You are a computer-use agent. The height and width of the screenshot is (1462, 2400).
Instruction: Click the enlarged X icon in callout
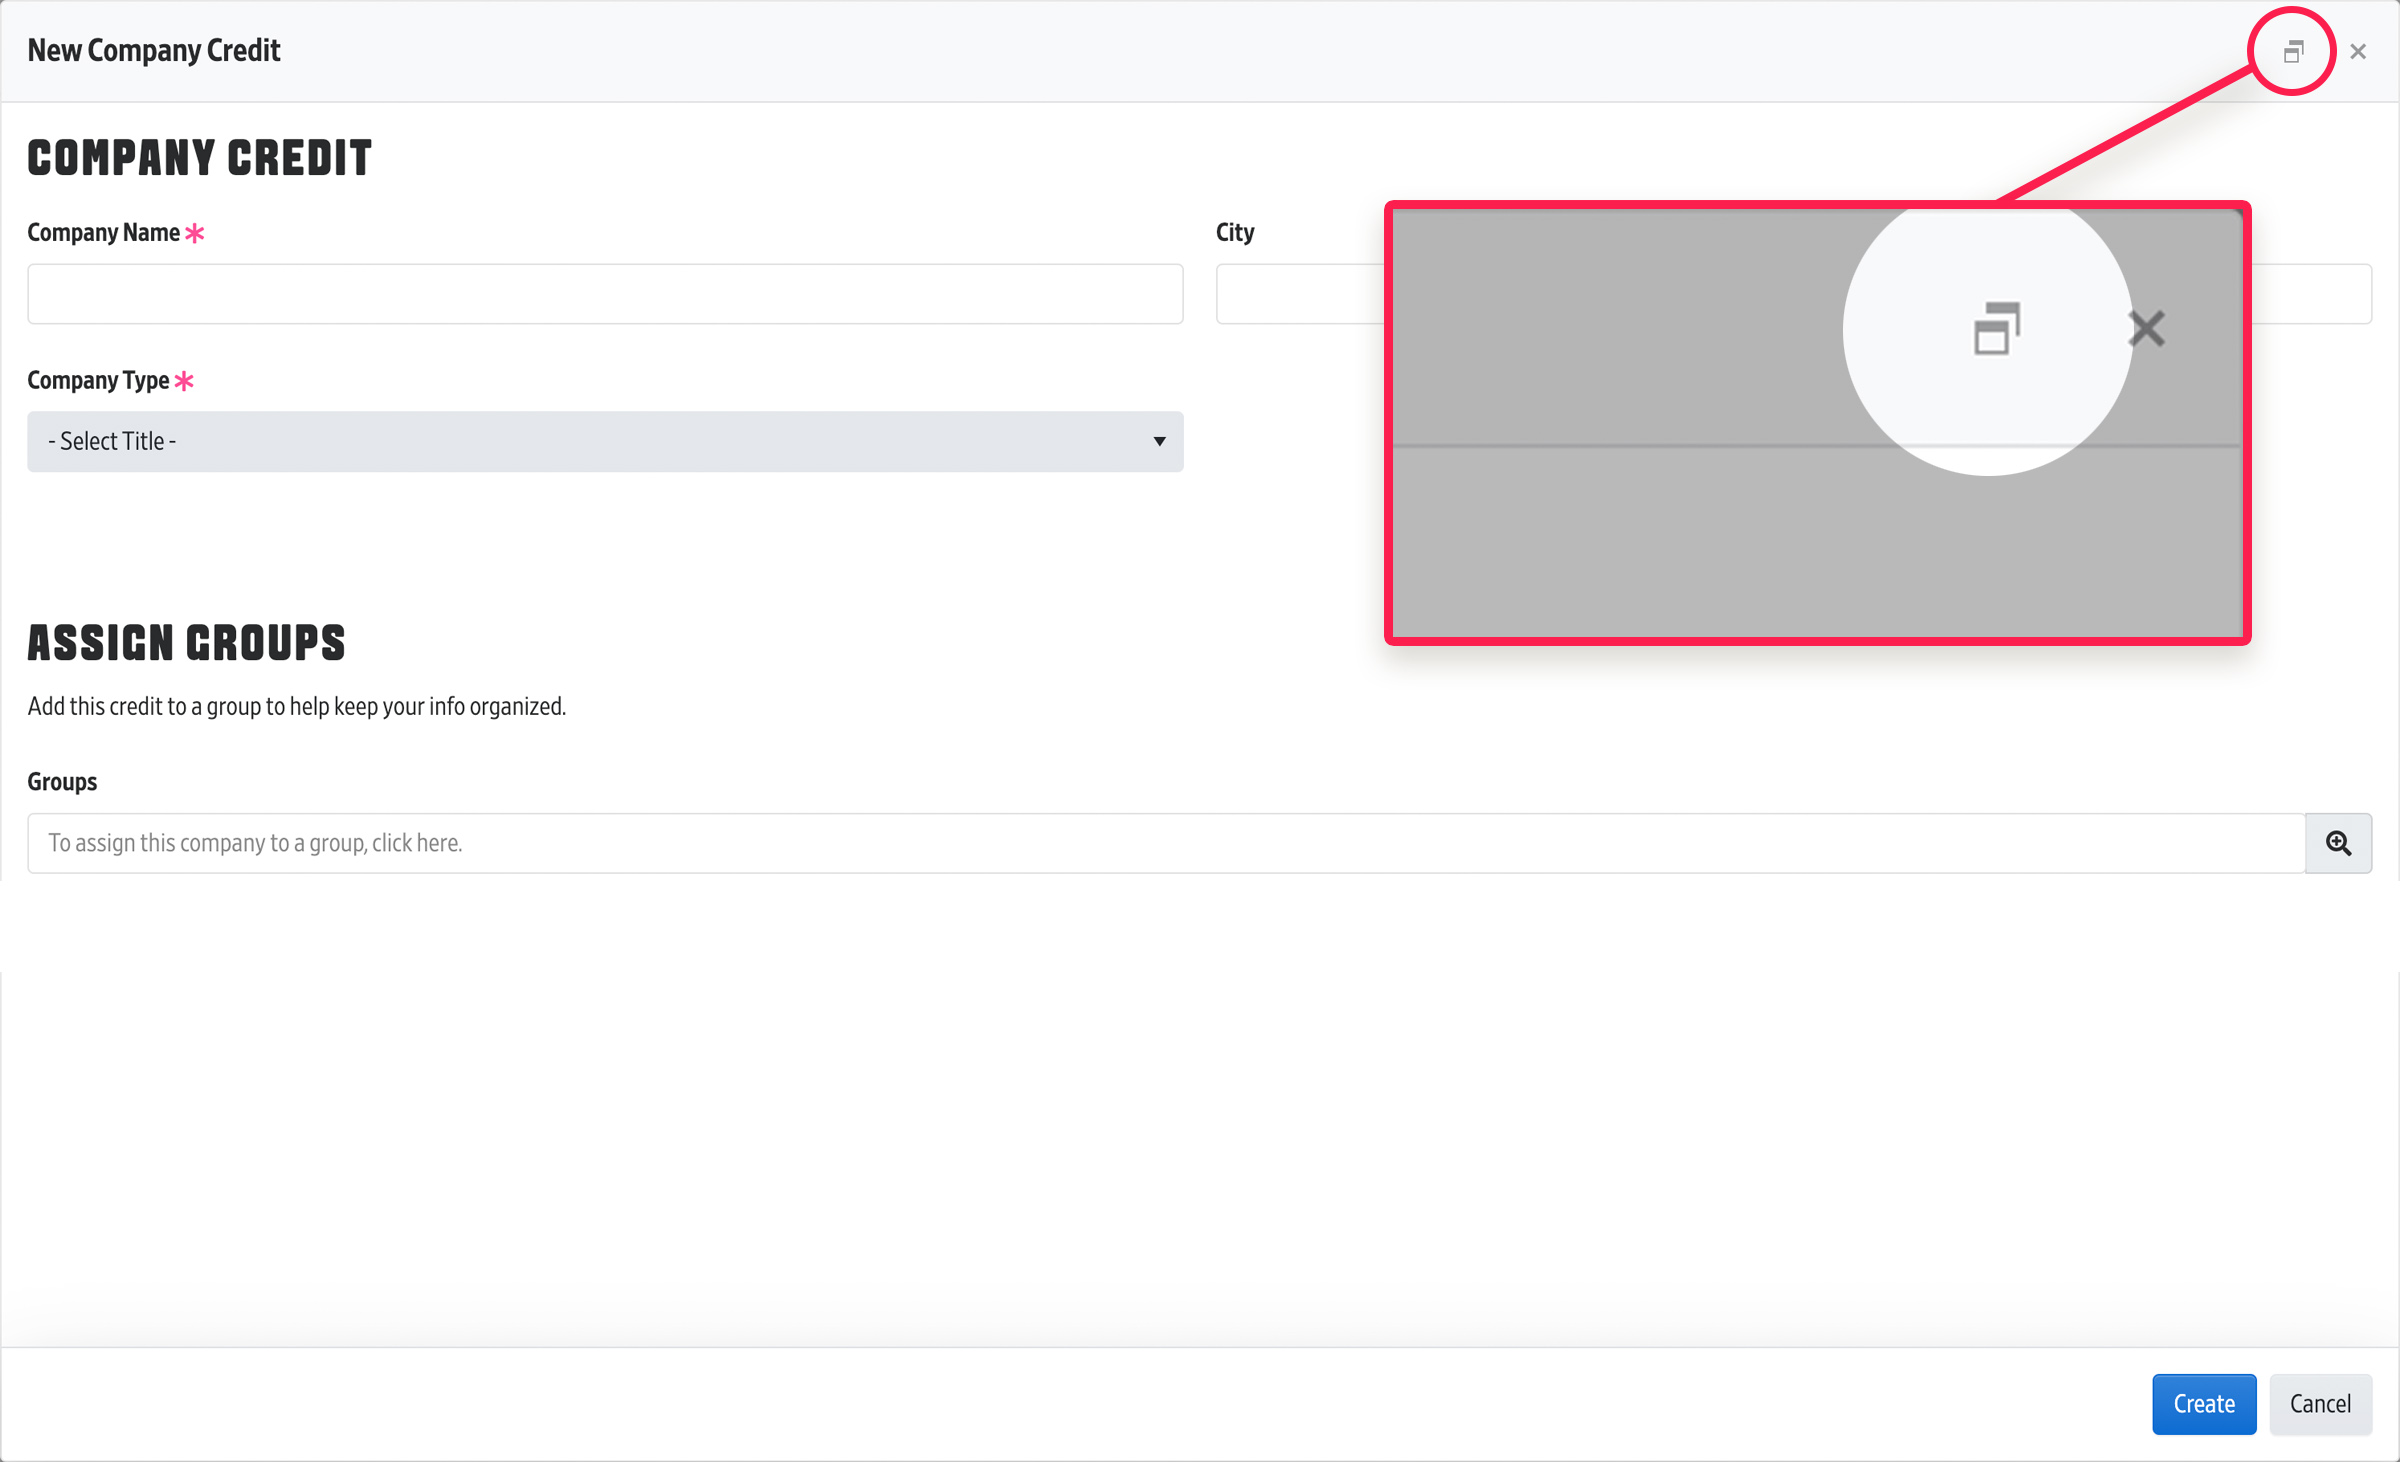coord(2147,328)
